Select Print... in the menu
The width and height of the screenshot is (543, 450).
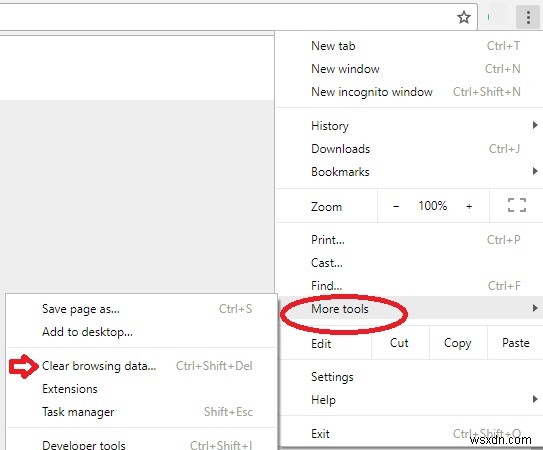pos(410,240)
